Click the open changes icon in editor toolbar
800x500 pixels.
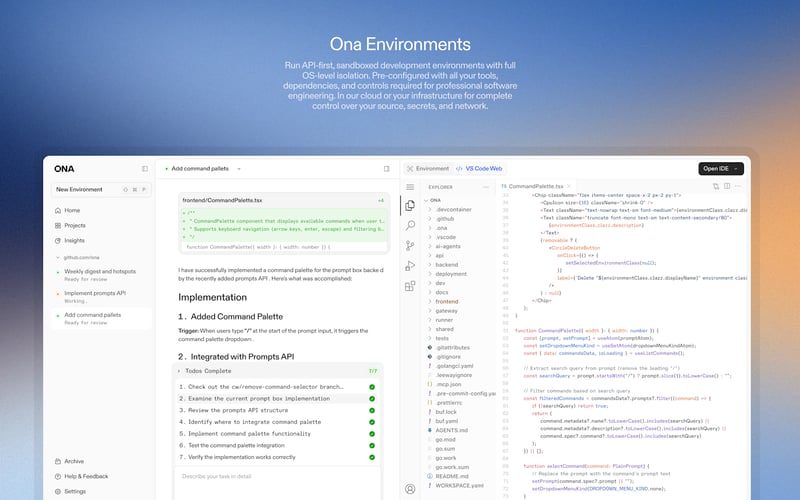[x=716, y=186]
